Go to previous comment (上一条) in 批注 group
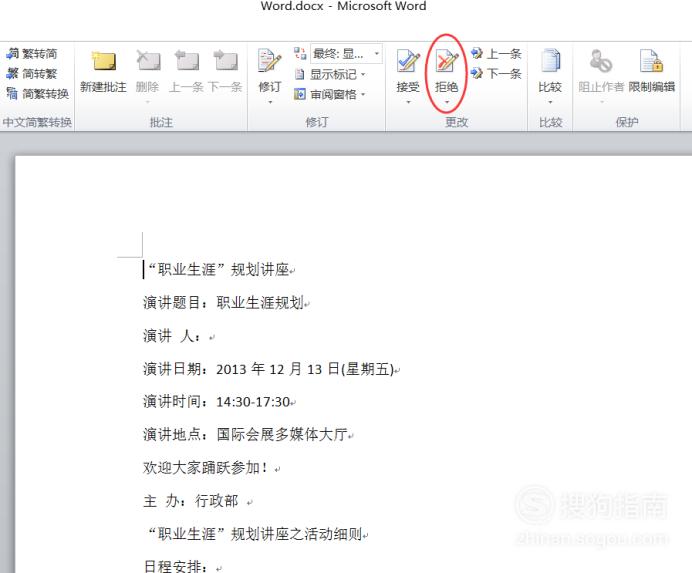Viewport: 692px width, 573px height. [x=187, y=61]
